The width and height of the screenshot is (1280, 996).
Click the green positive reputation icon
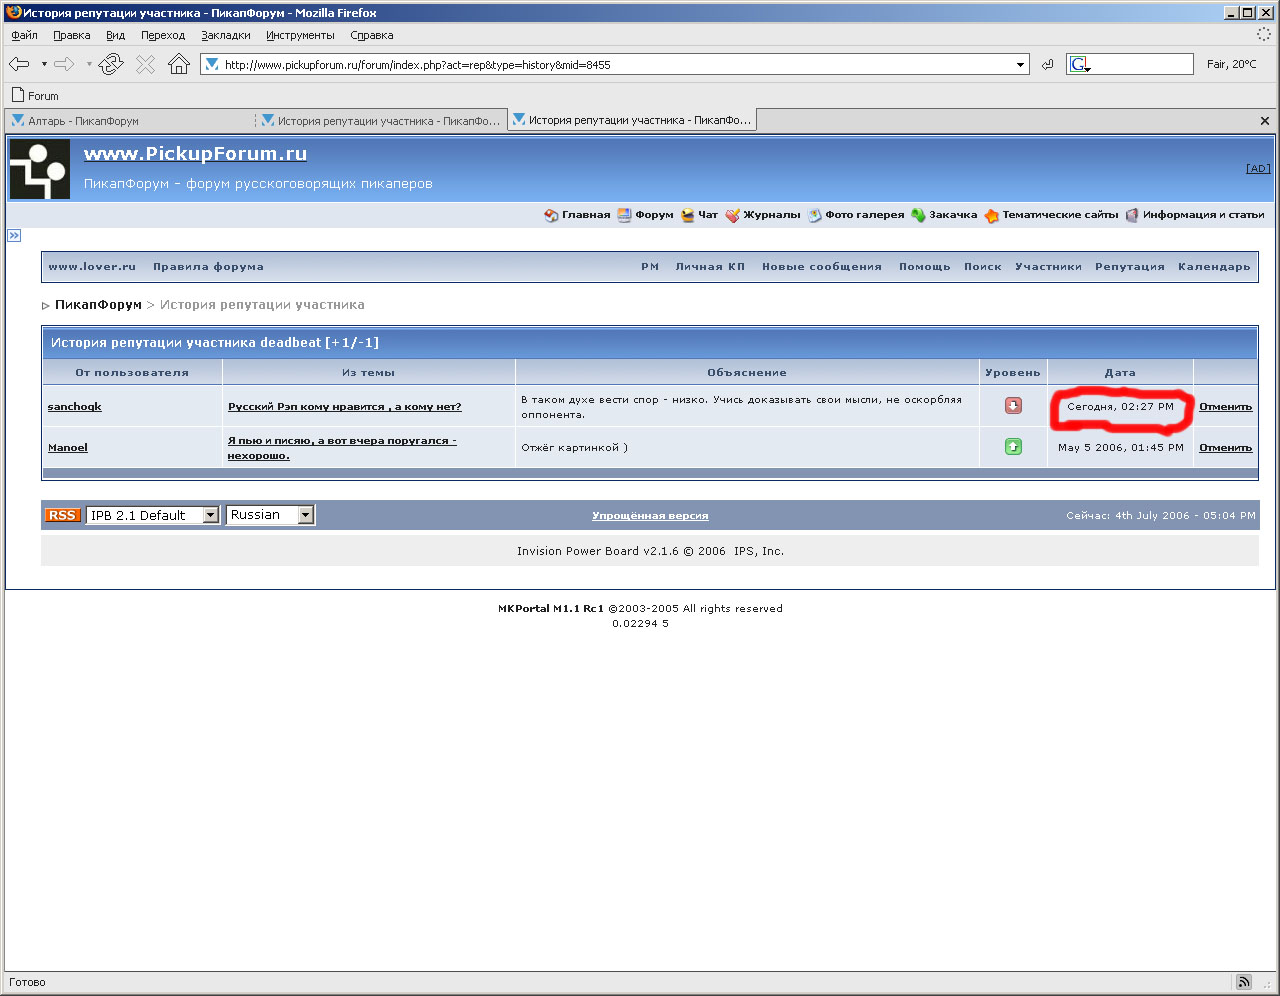click(1013, 447)
